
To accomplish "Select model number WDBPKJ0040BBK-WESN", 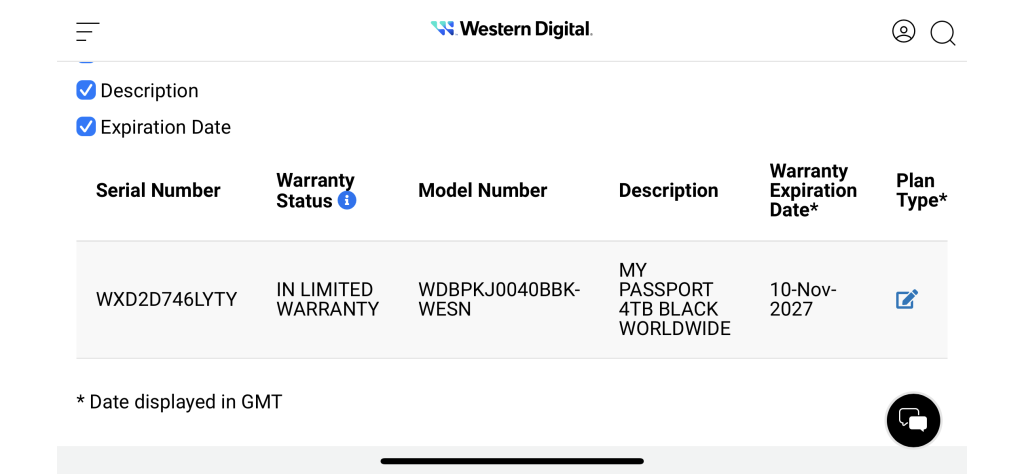I will coord(499,299).
